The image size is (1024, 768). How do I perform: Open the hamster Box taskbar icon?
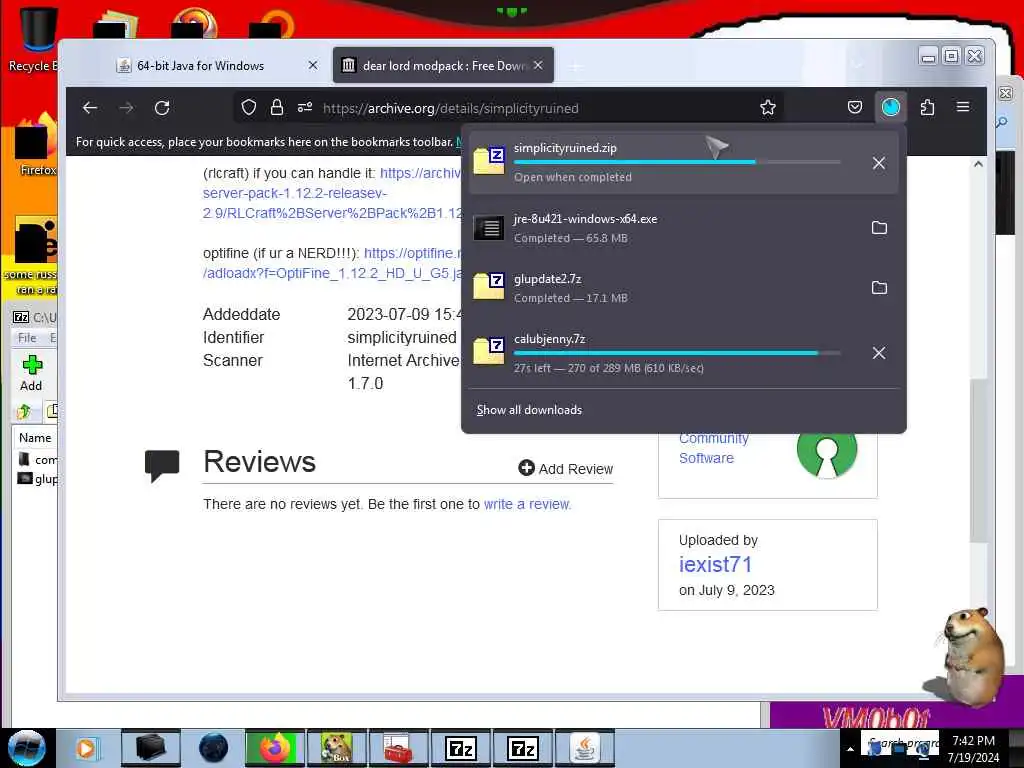point(336,748)
